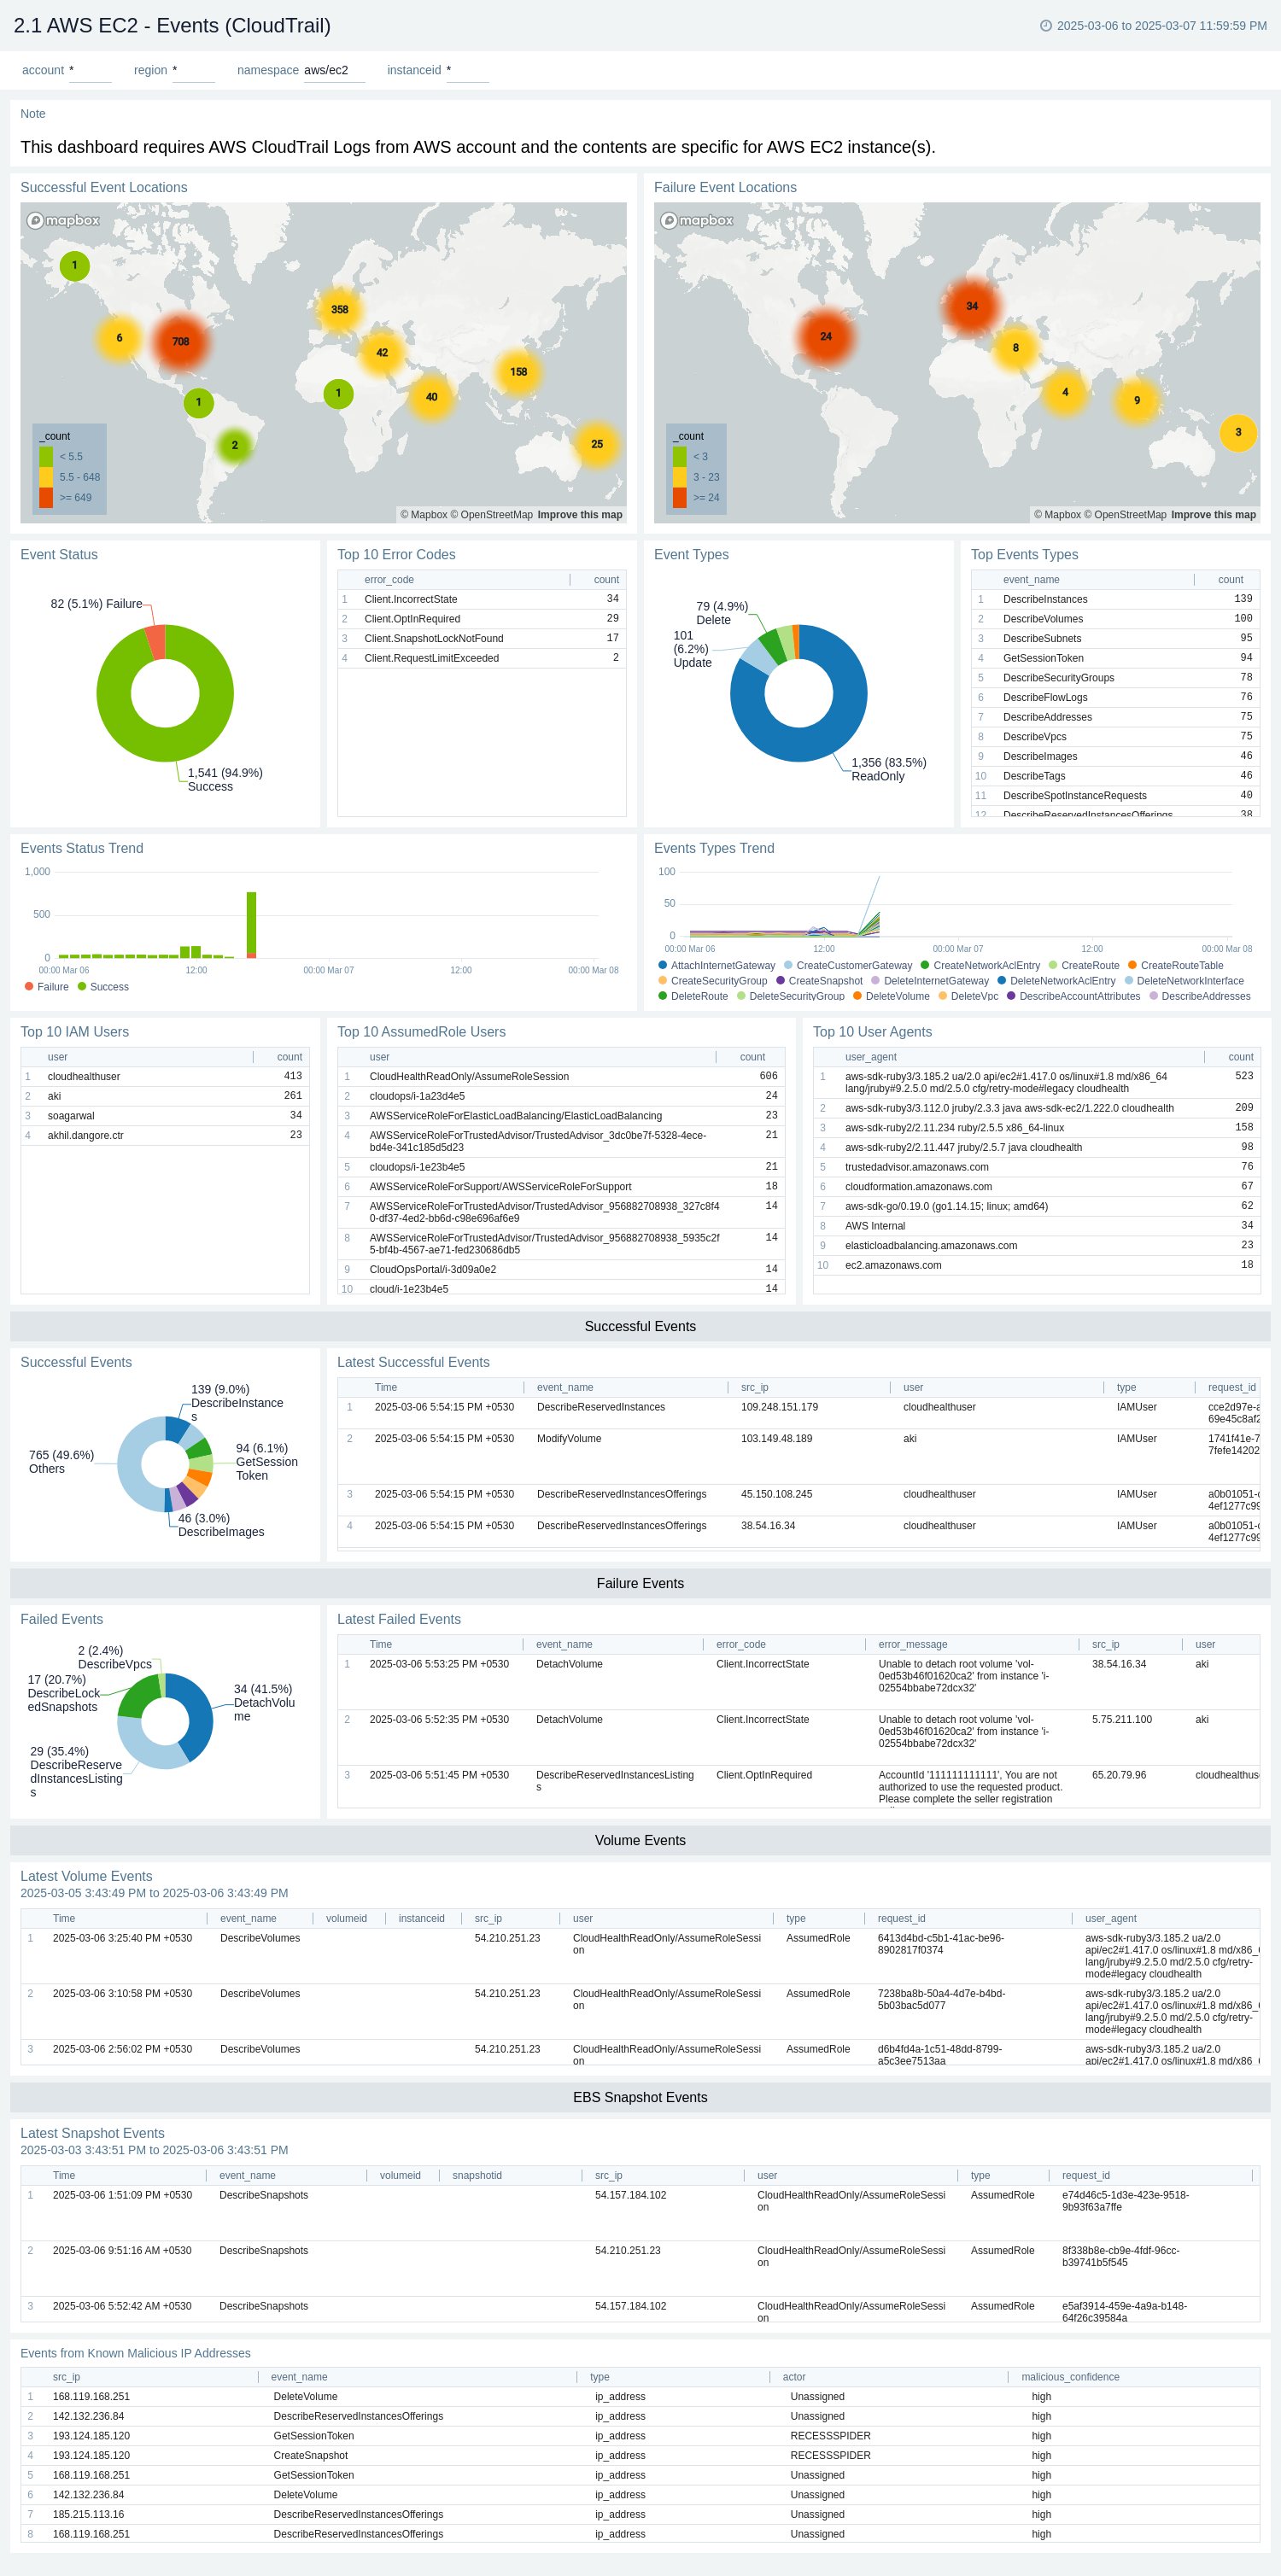Open Improve this map on failure map
This screenshot has height=2576, width=1281.
pos(1213,515)
